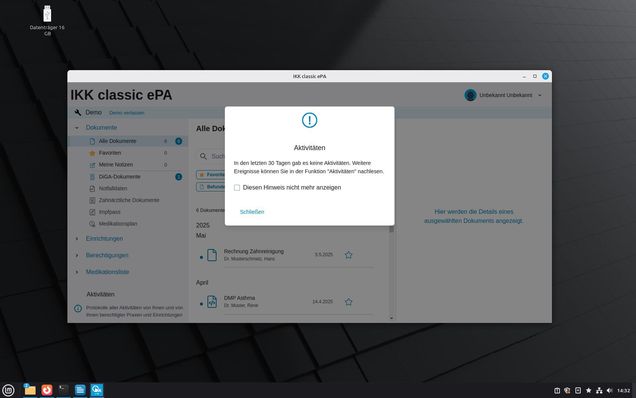
Task: Expand the Medikationsliste section
Action: coord(77,272)
